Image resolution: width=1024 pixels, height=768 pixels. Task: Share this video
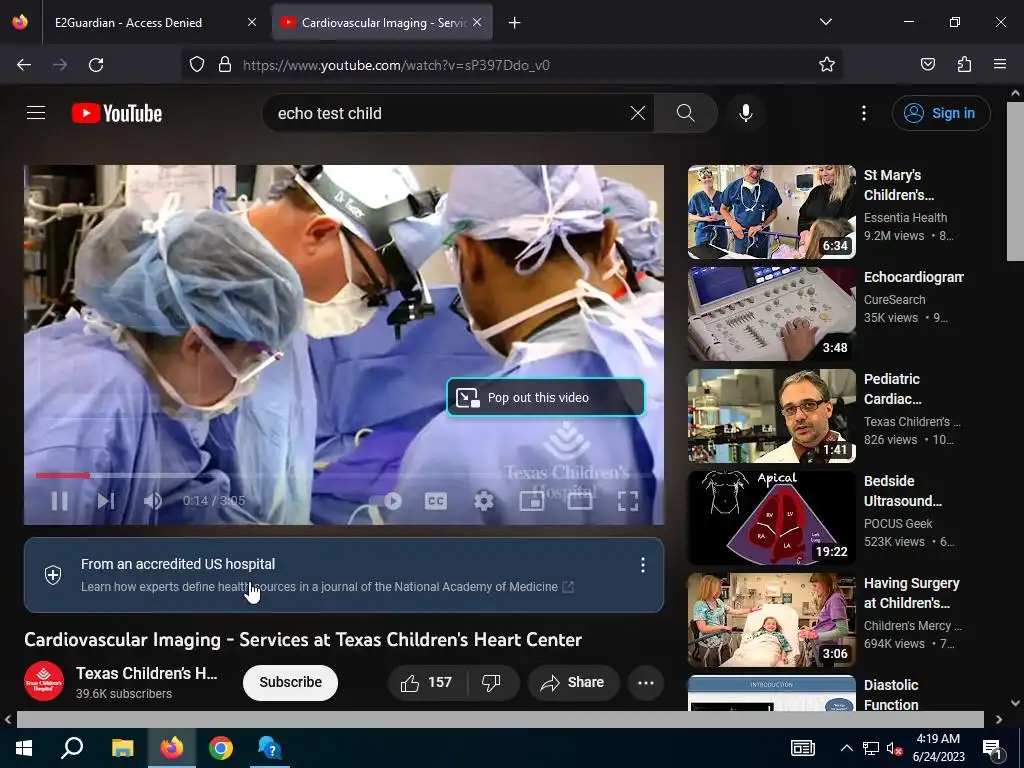pyautogui.click(x=573, y=682)
